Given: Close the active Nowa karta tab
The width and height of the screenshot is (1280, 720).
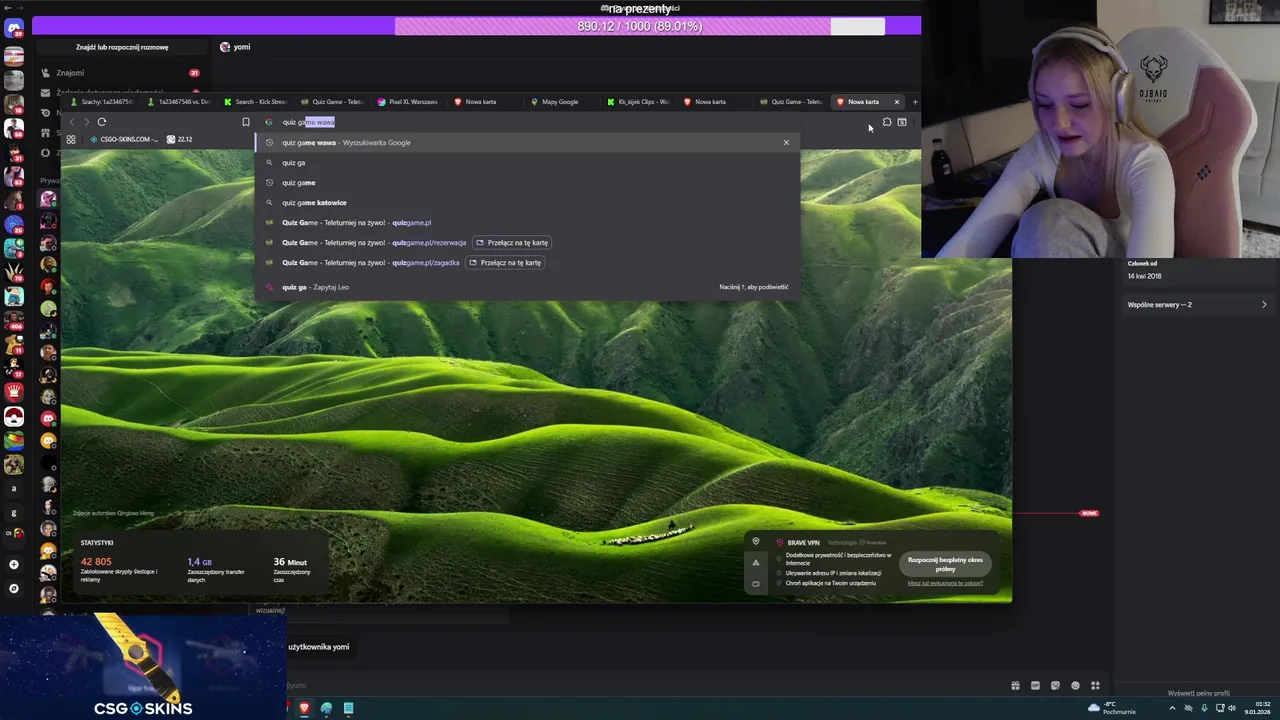Looking at the screenshot, I should click(x=896, y=102).
